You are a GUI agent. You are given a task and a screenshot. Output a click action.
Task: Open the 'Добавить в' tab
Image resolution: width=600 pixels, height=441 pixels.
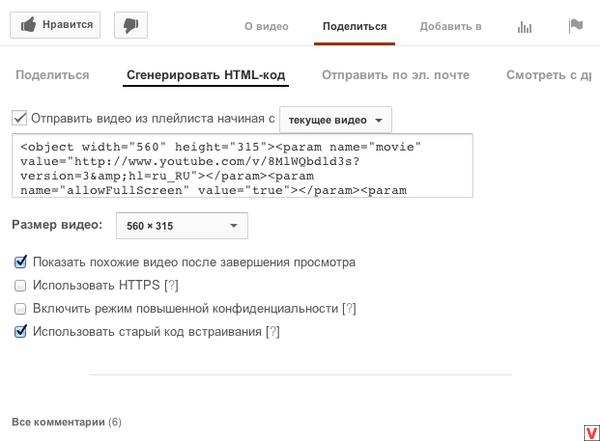click(450, 26)
